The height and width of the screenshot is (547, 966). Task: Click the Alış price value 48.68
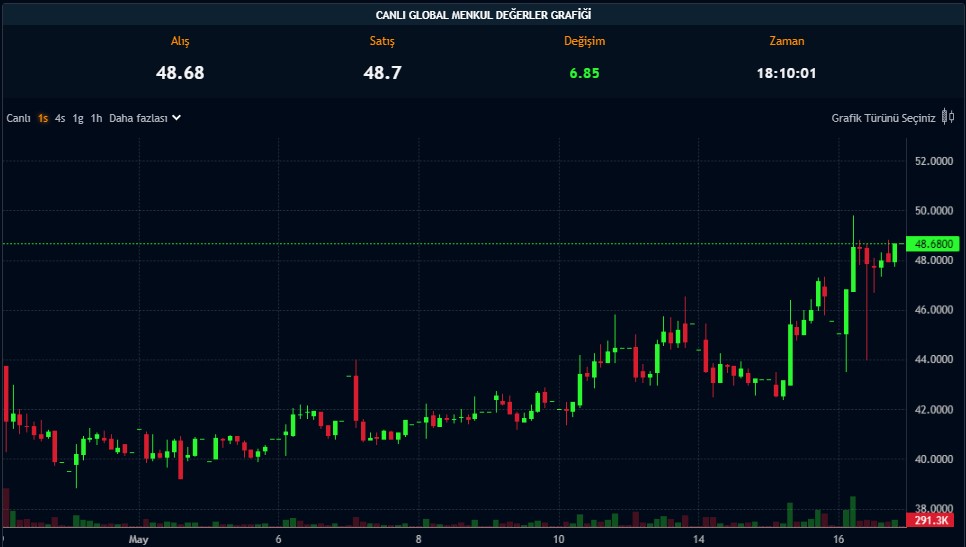coord(180,73)
